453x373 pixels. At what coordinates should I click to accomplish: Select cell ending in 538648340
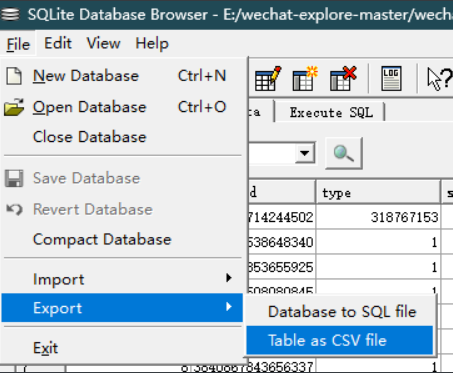pos(282,242)
